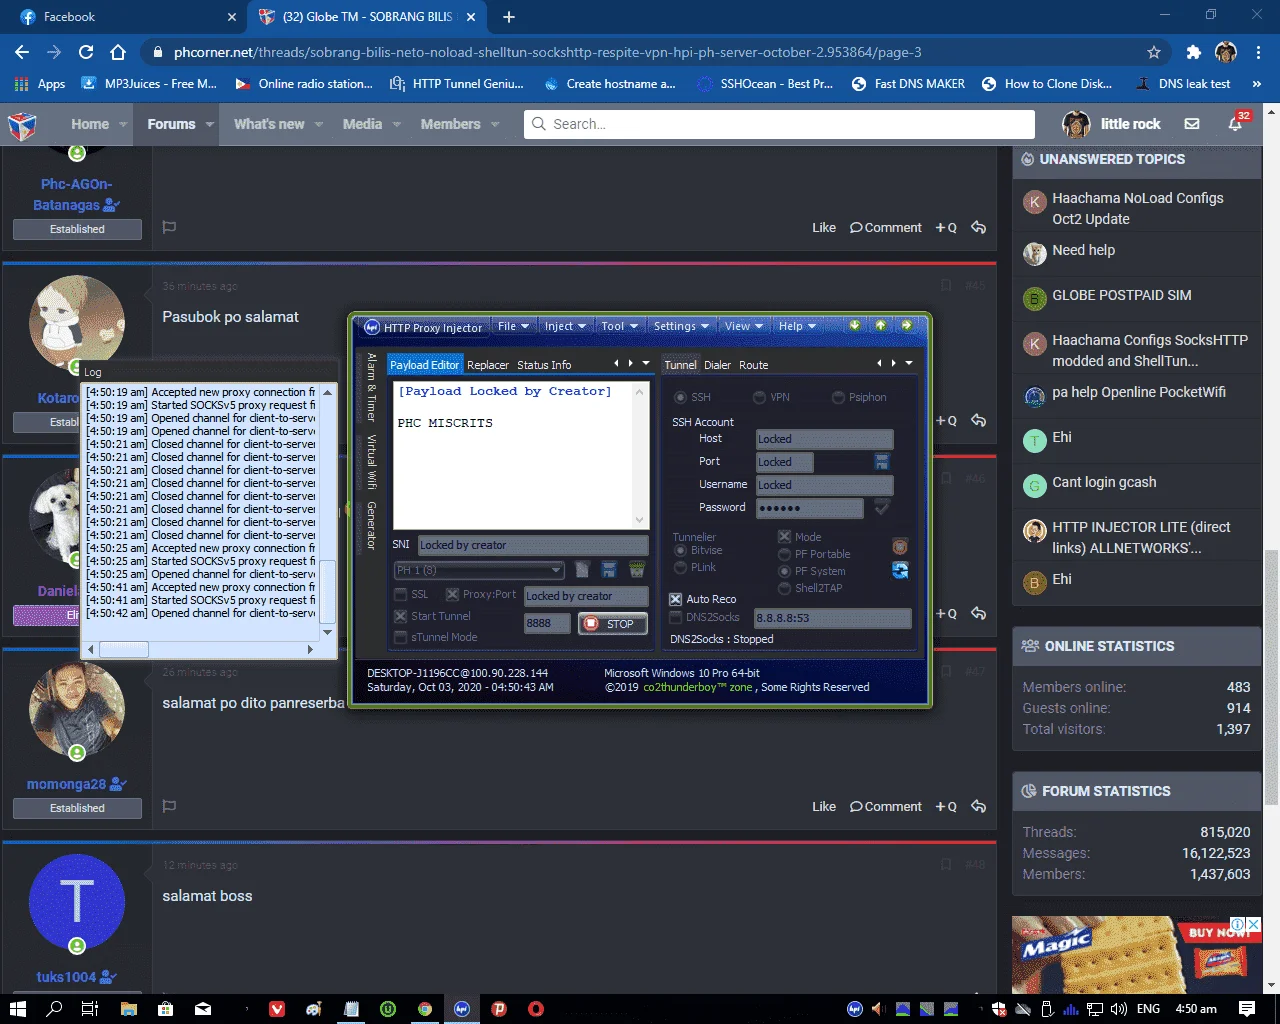Open momonga28's profile link
Image resolution: width=1280 pixels, height=1024 pixels.
(x=66, y=784)
